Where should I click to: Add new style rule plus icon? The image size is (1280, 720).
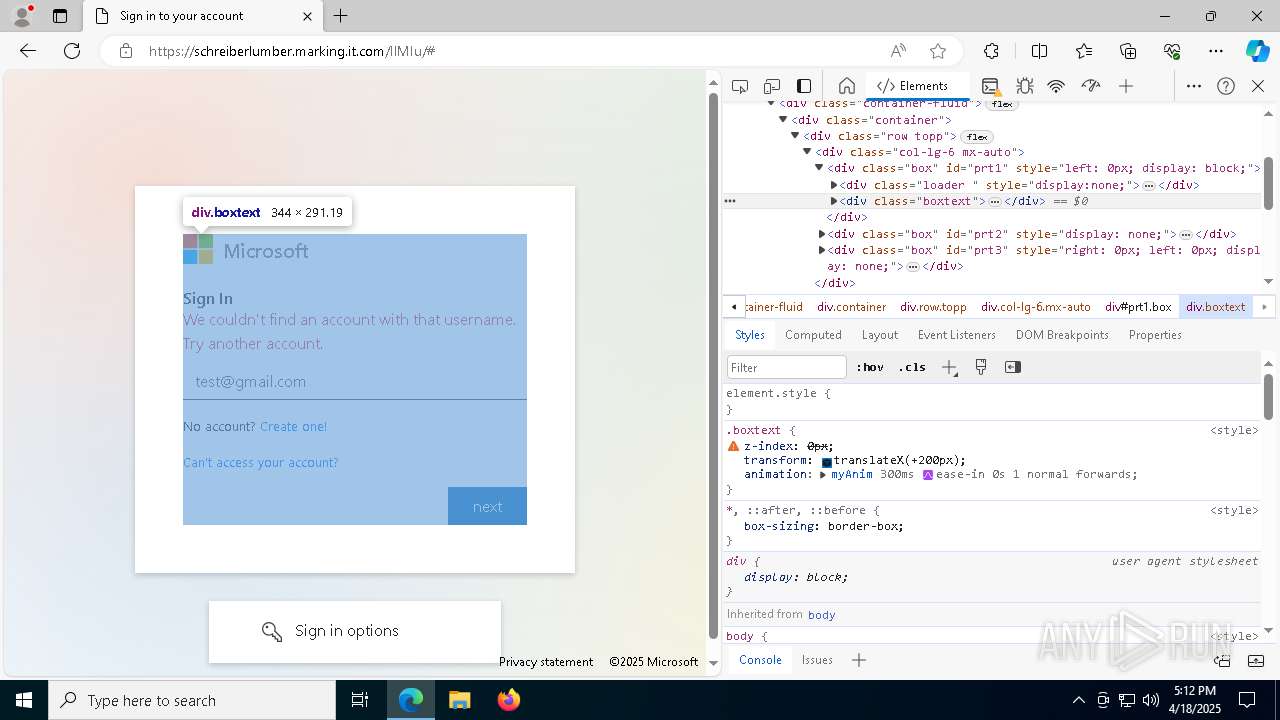click(x=949, y=367)
